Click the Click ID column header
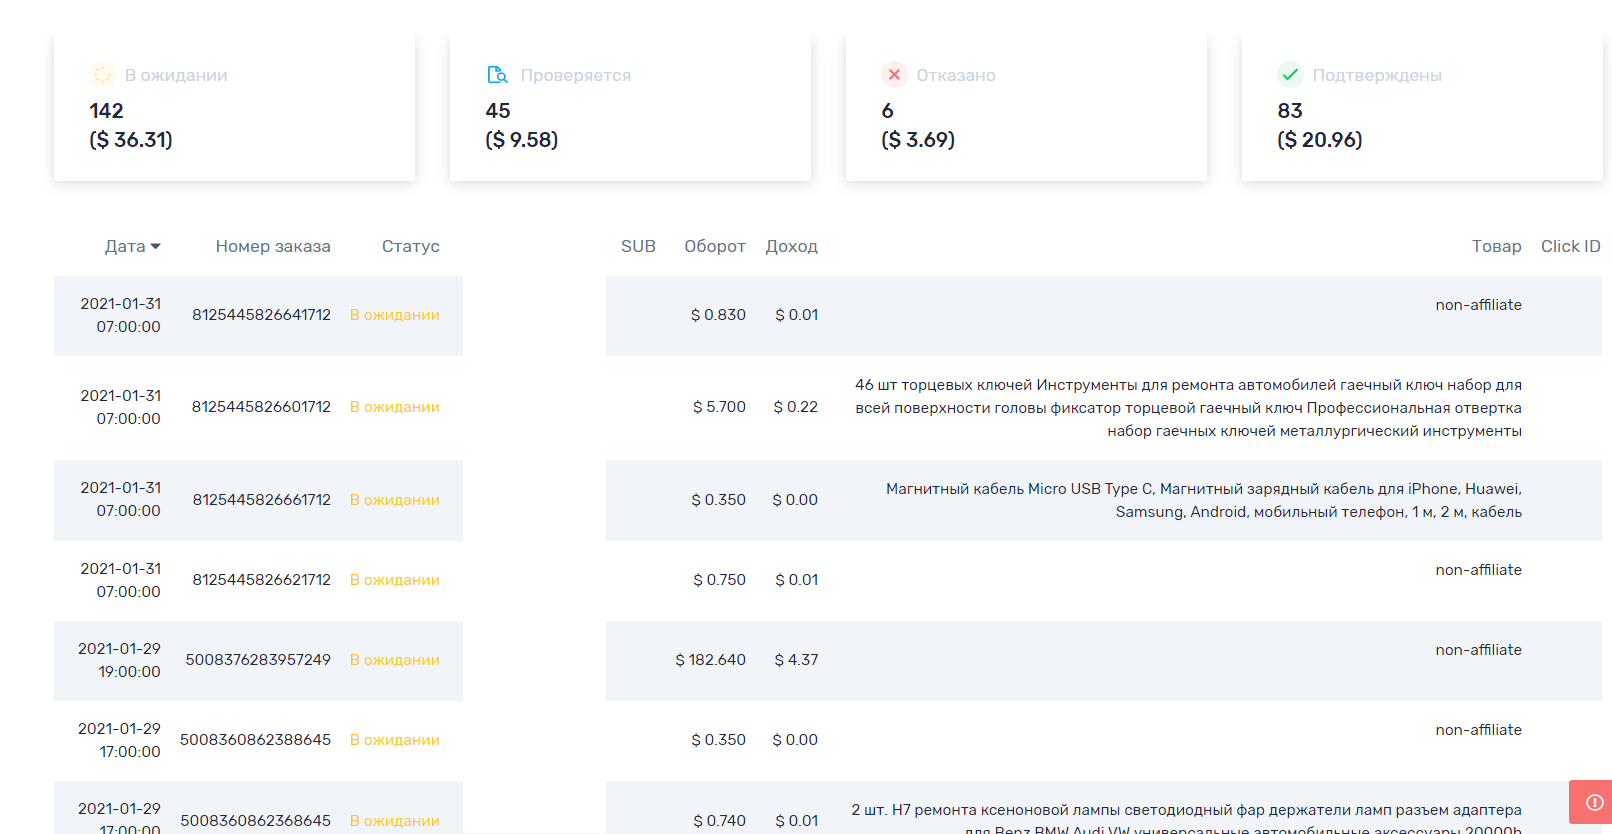The width and height of the screenshot is (1612, 834). (x=1570, y=247)
